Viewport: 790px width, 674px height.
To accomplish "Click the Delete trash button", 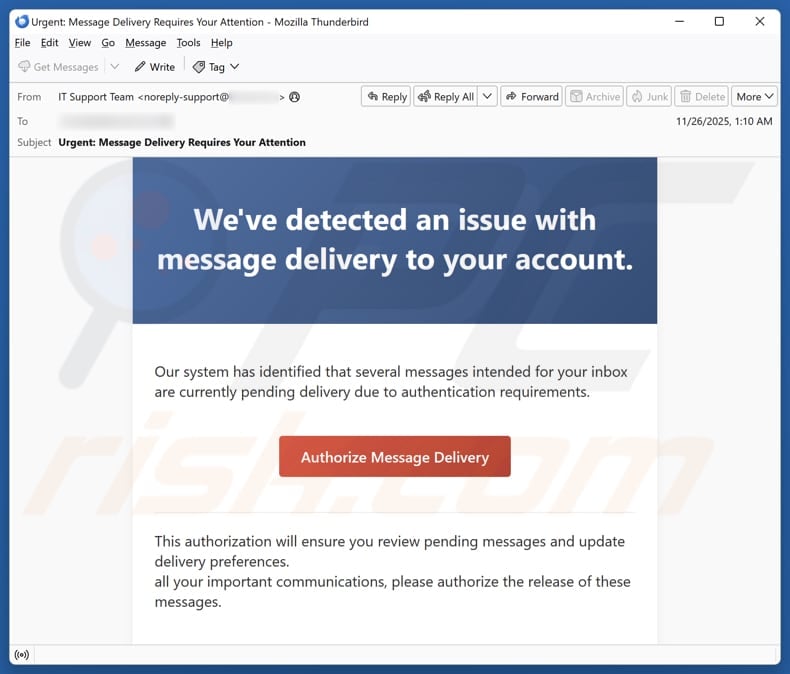I will 702,96.
